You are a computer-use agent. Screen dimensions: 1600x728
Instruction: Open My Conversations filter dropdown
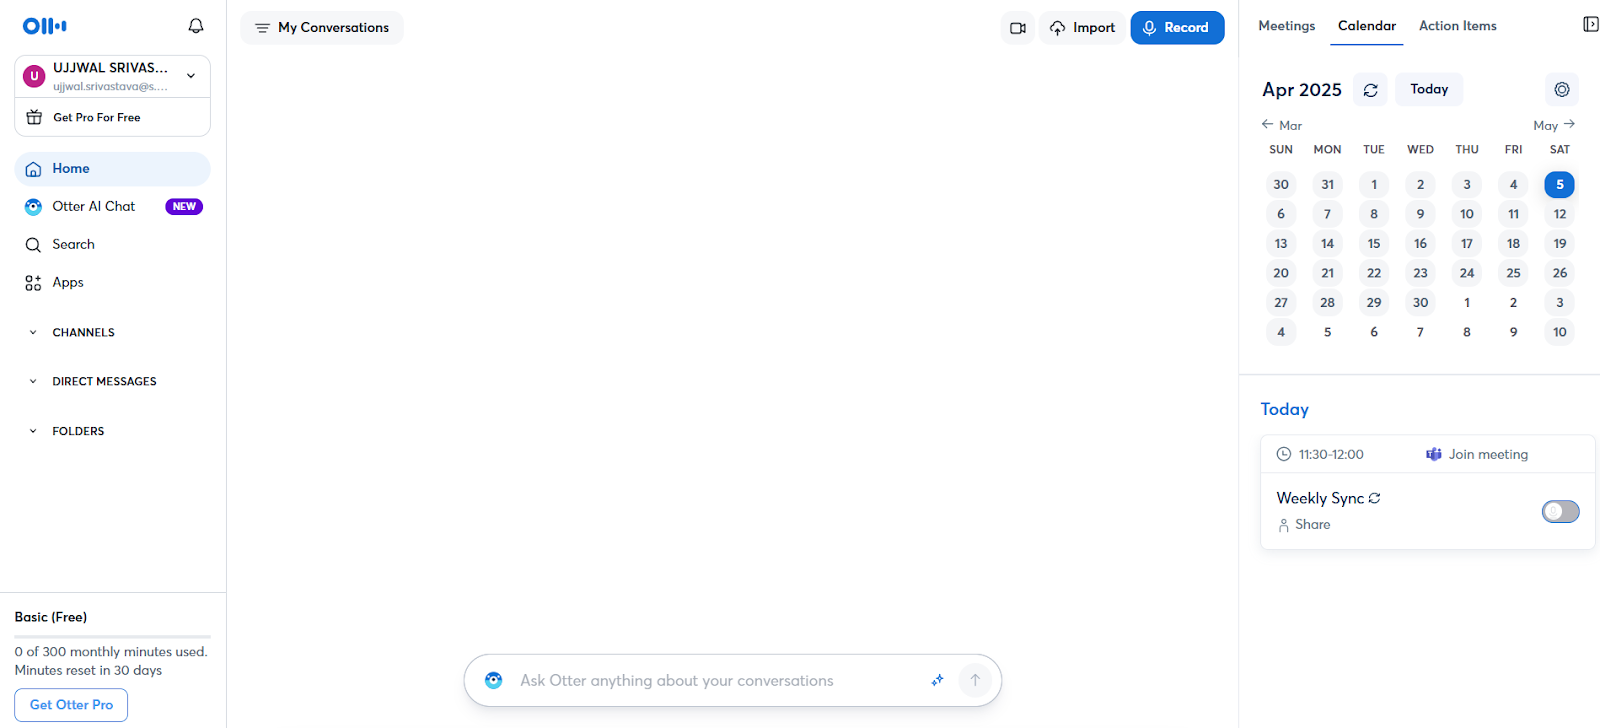click(x=322, y=28)
